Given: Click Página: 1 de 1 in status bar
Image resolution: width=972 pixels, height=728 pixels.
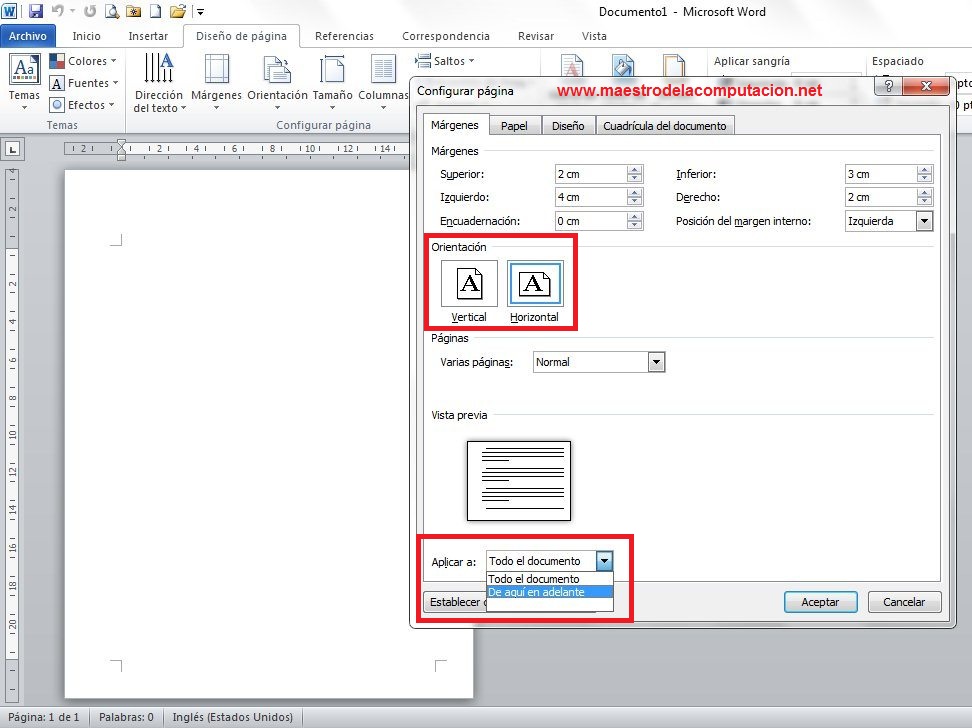Looking at the screenshot, I should pos(43,717).
